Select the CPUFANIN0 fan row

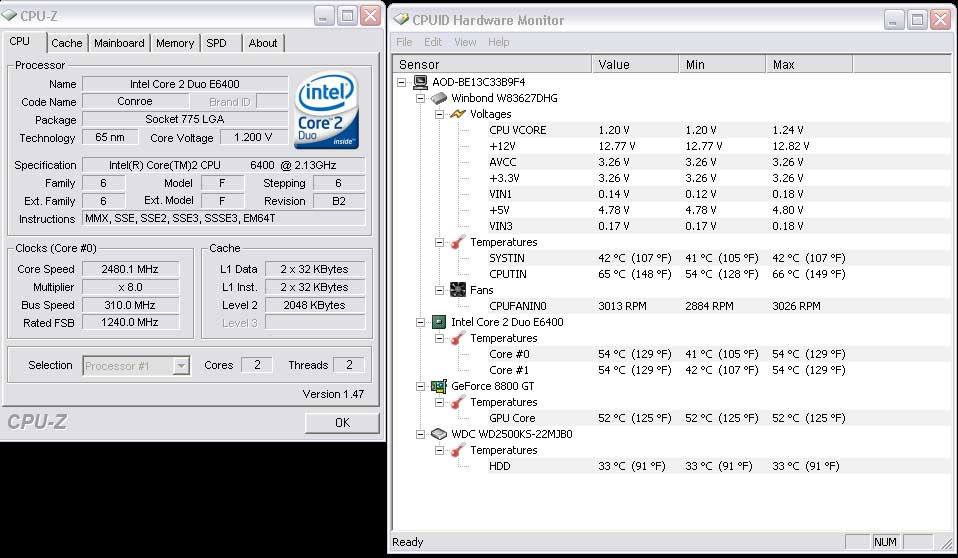[671, 306]
